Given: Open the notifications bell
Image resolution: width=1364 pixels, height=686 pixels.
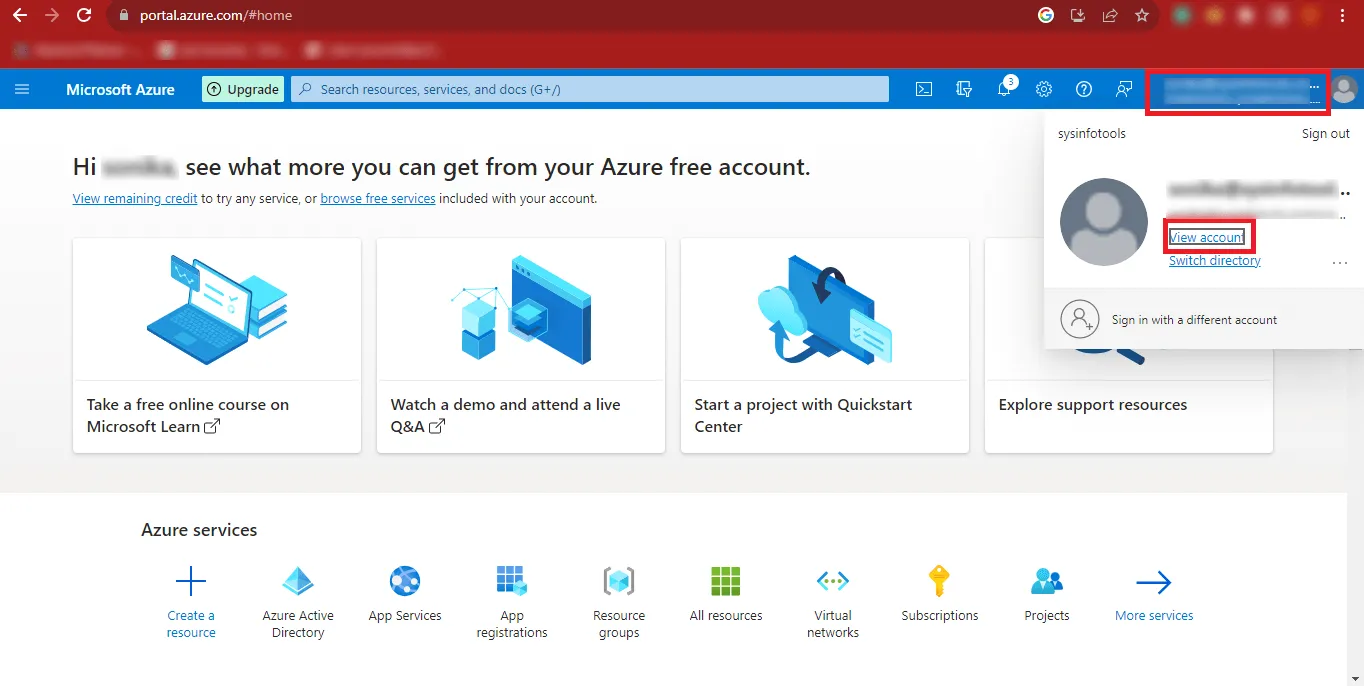Looking at the screenshot, I should pos(1004,89).
